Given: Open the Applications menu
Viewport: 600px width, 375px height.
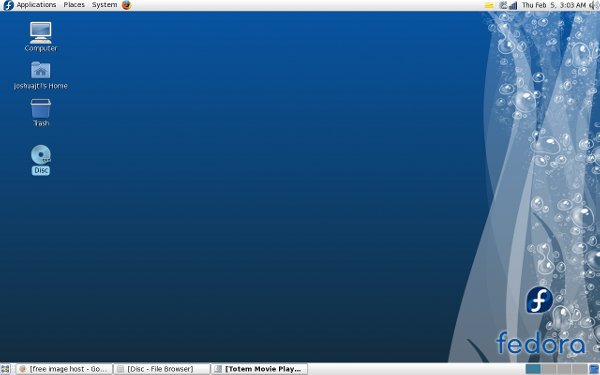Looking at the screenshot, I should click(36, 5).
